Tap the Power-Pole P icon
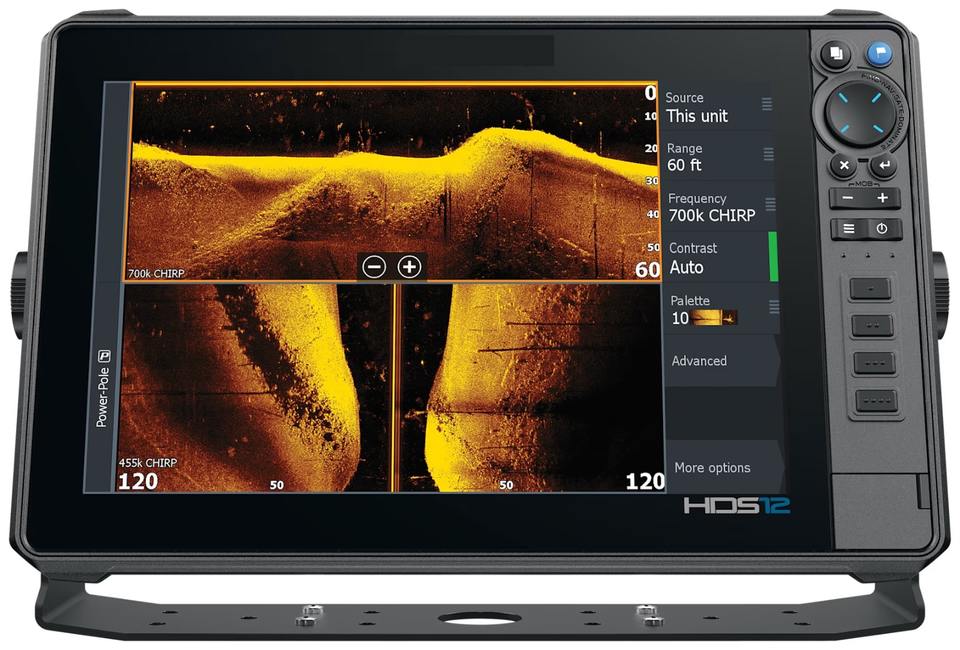 105,356
